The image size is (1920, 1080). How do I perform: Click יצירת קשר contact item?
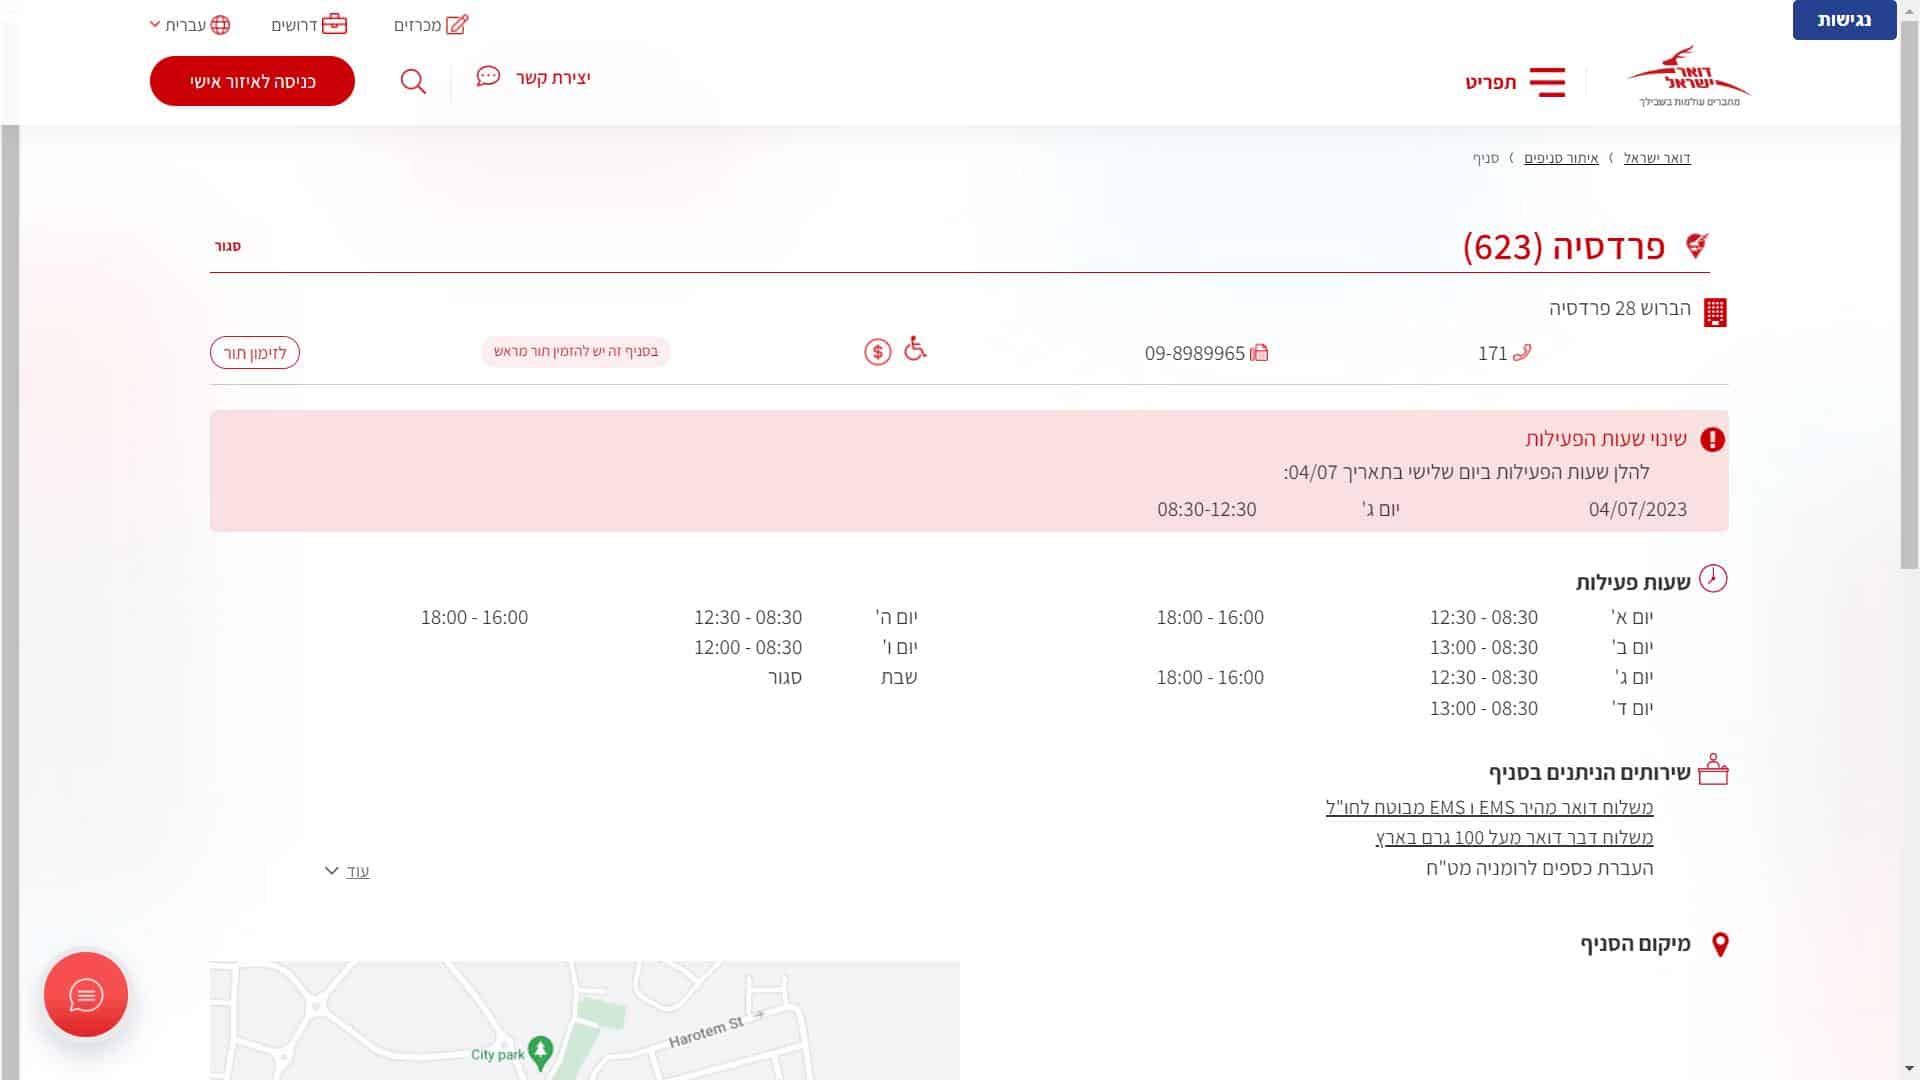553,78
